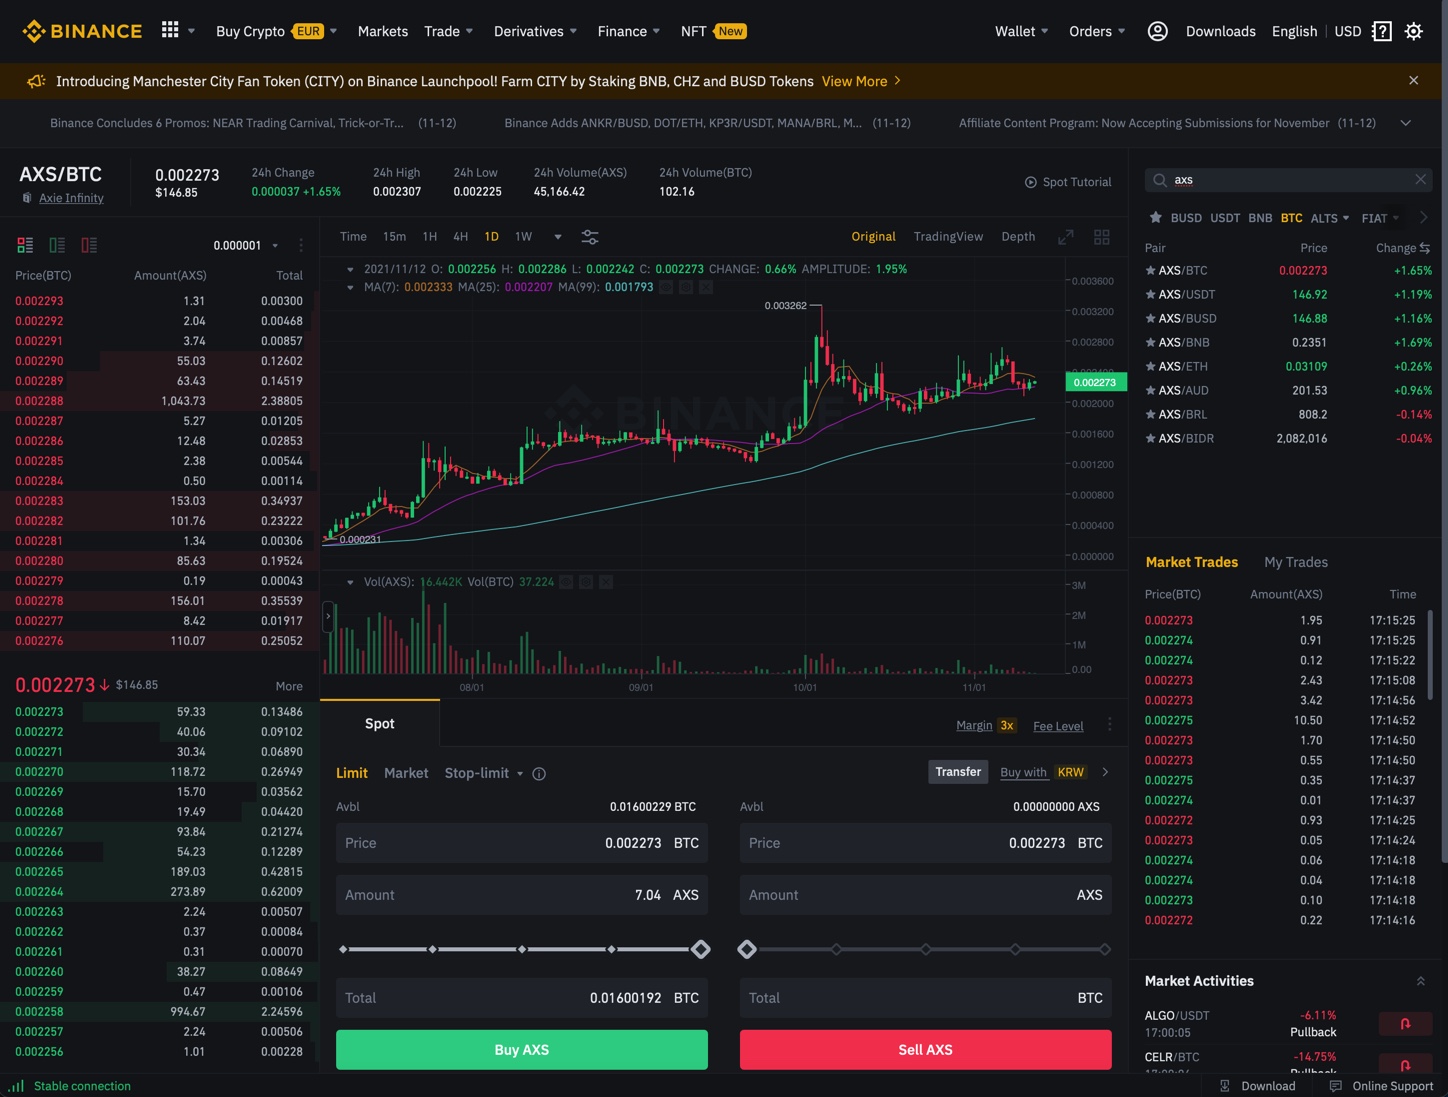This screenshot has height=1097, width=1448.
Task: Open the ALGO/USDT pullback activity icon
Action: point(1405,1023)
